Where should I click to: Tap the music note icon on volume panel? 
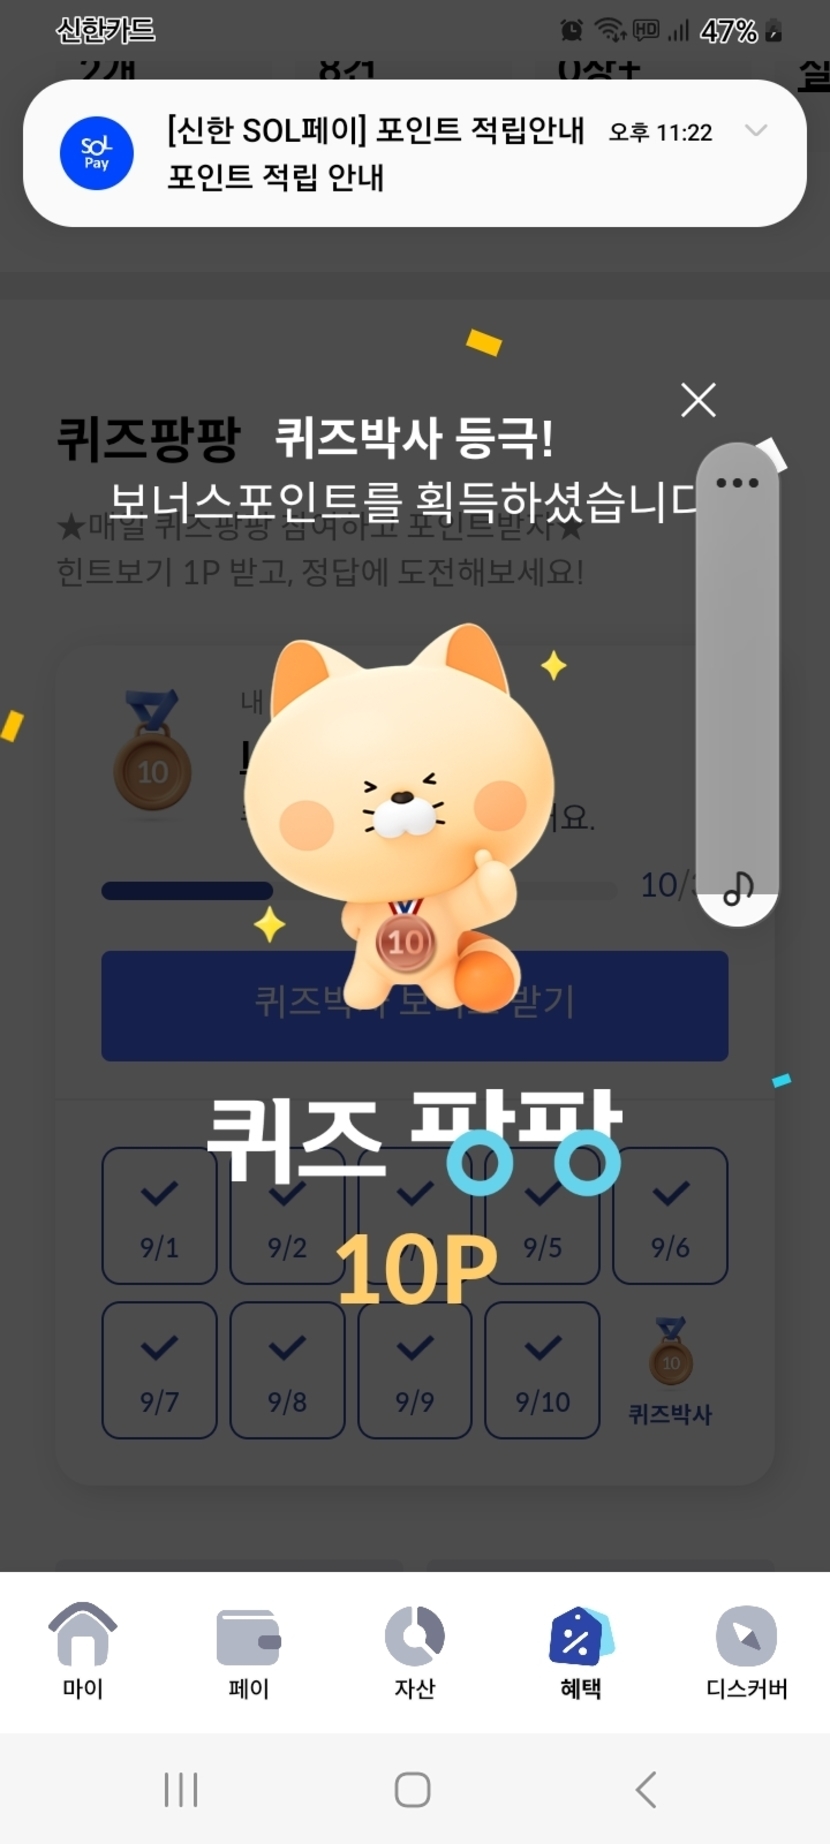coord(738,888)
